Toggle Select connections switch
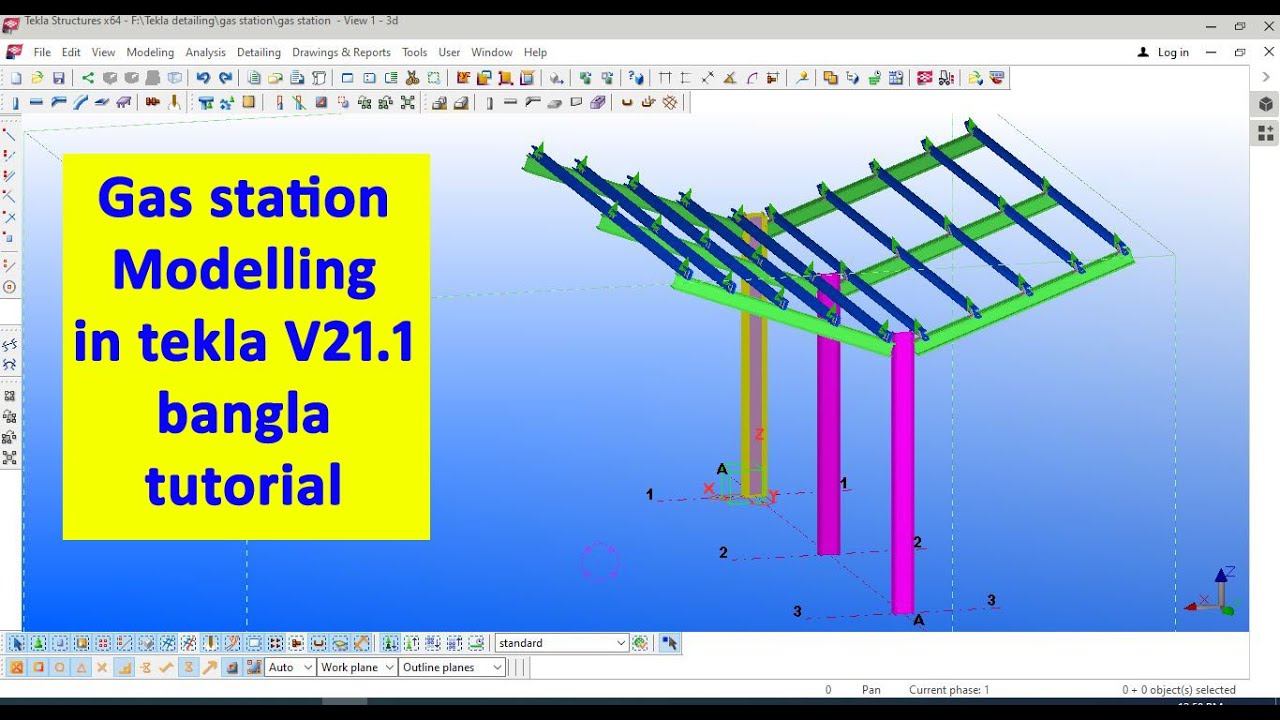Image resolution: width=1280 pixels, height=720 pixels. 38,643
